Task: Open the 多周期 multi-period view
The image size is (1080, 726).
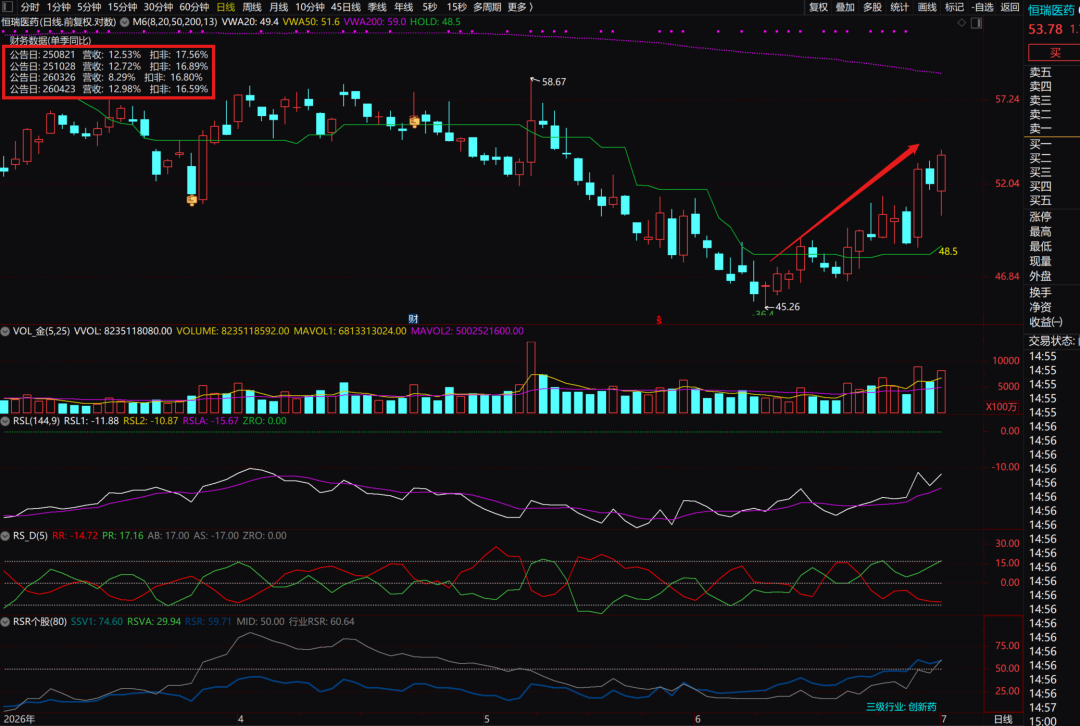Action: pos(487,7)
